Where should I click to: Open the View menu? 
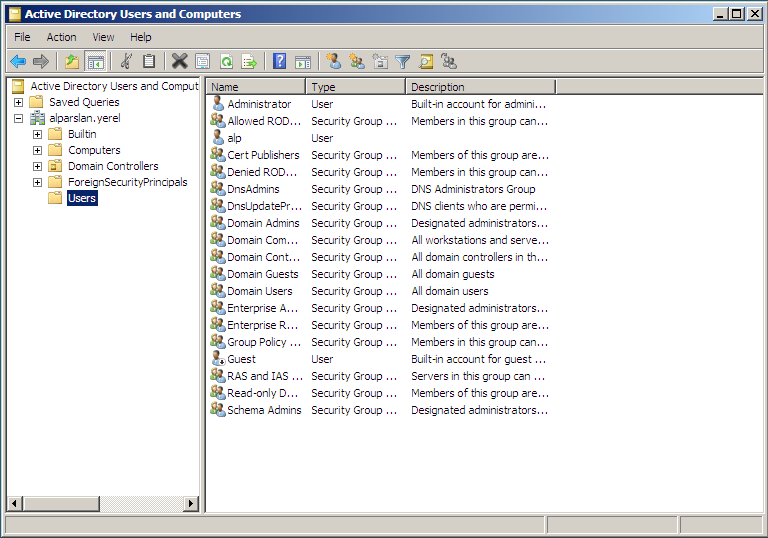(103, 37)
